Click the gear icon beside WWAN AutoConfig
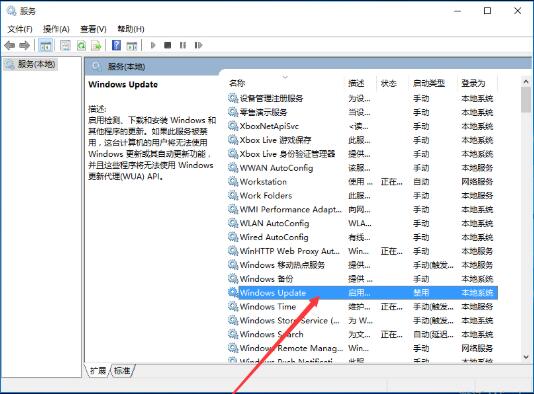This screenshot has height=394, width=534. coord(233,168)
